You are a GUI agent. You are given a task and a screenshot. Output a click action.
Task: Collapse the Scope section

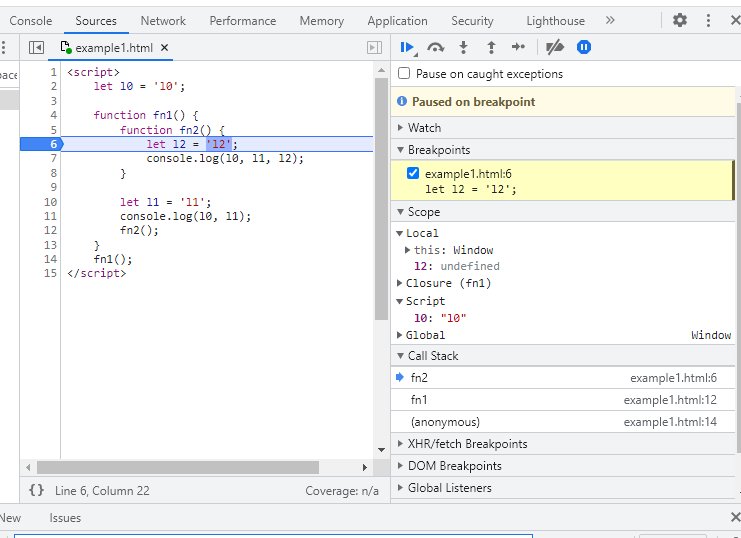(400, 212)
